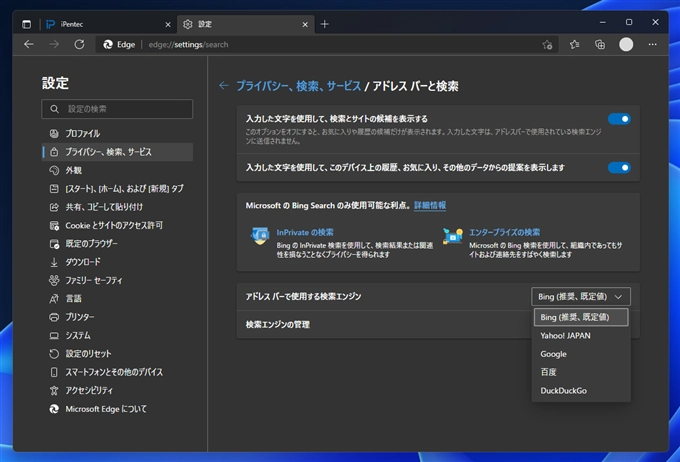
Task: Open 既定のブラウザー settings
Action: (117, 244)
